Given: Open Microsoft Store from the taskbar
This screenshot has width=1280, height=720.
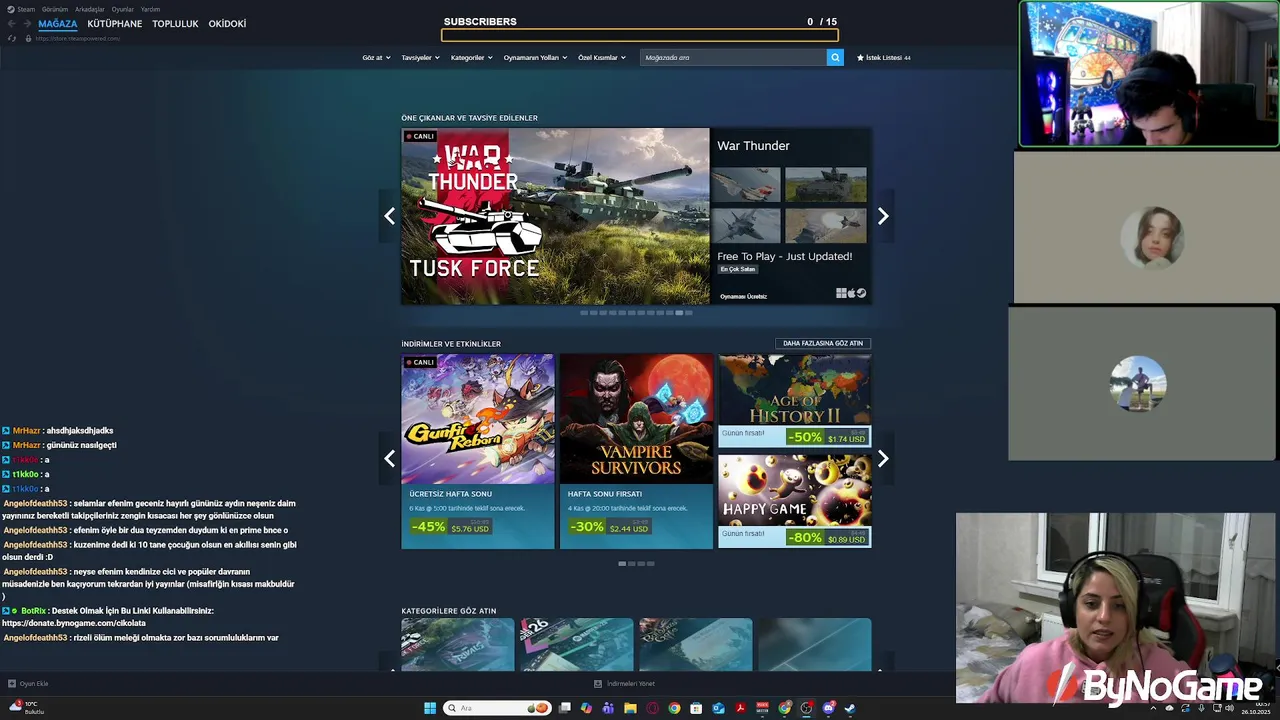Looking at the screenshot, I should click(x=696, y=708).
